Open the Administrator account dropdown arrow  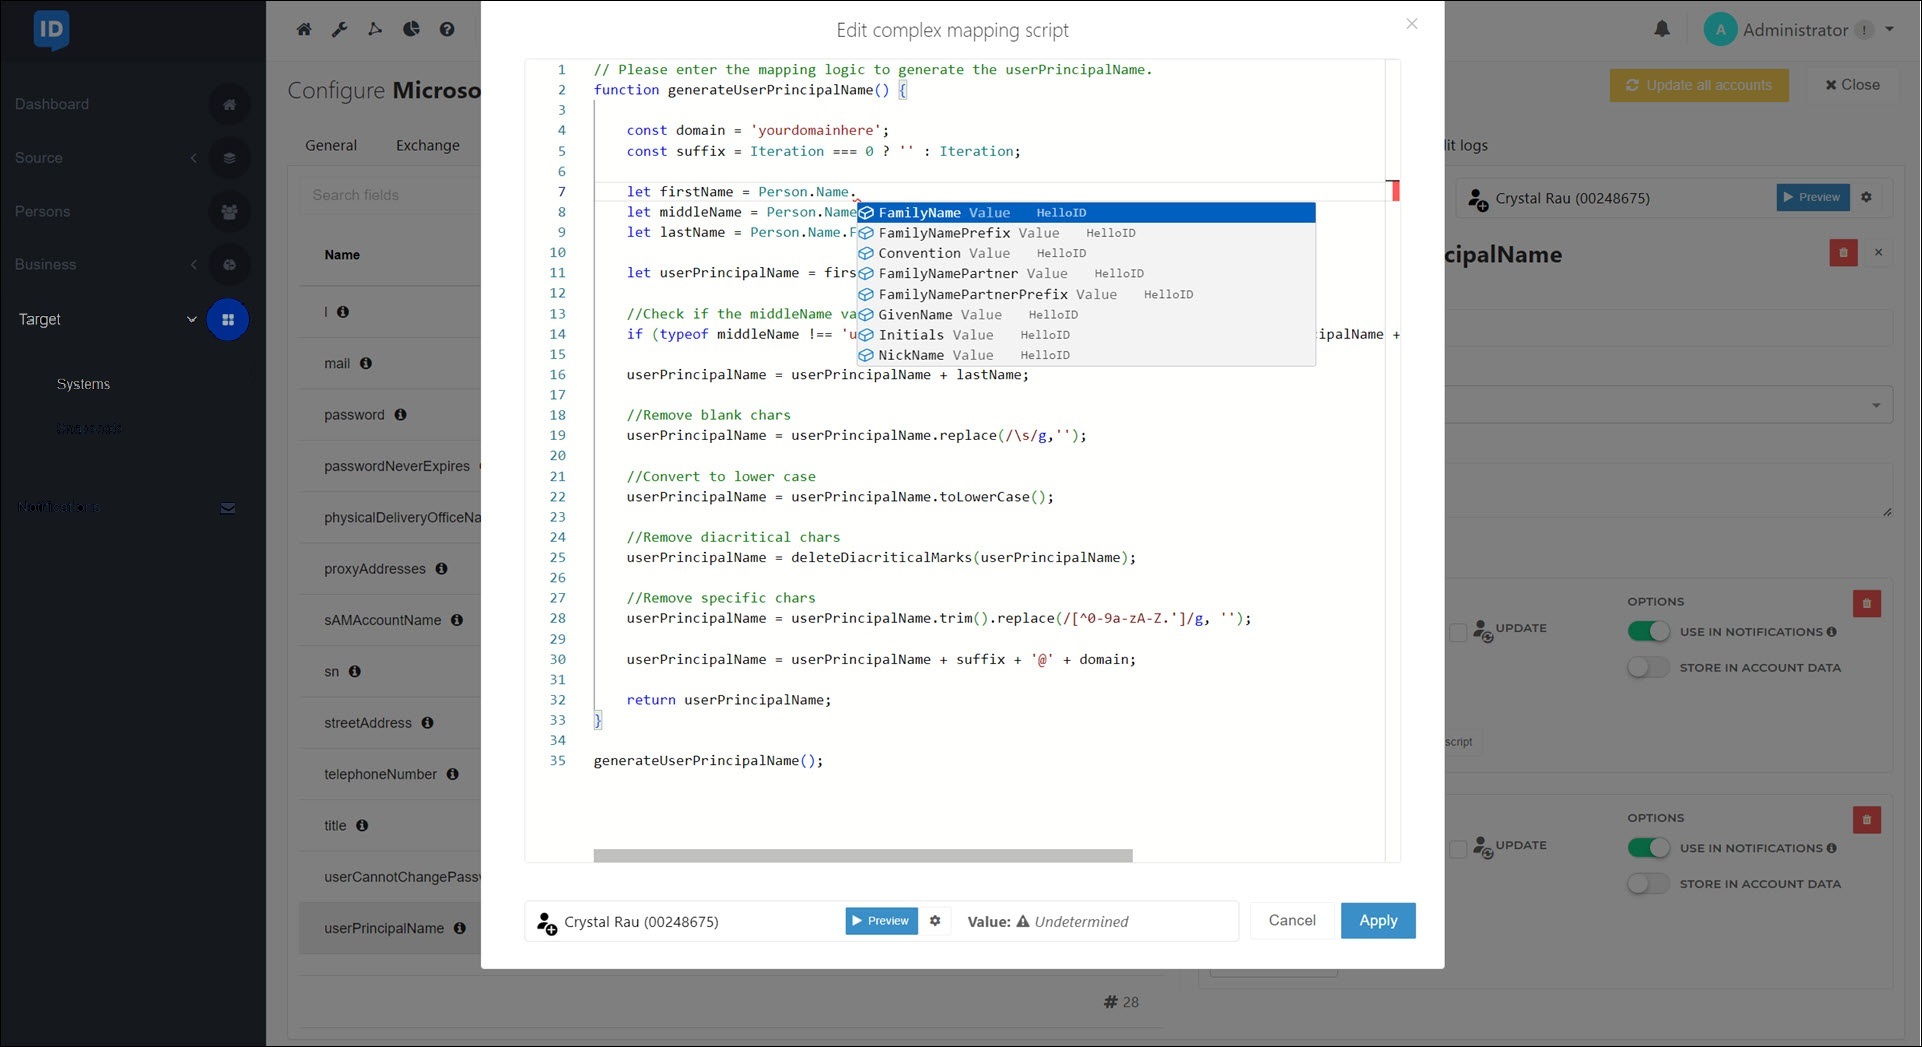pos(1889,29)
